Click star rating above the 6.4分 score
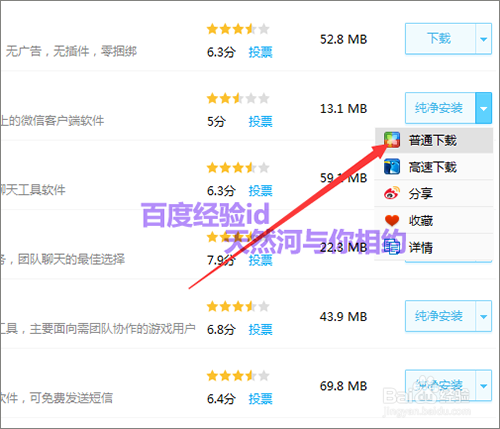The image size is (500, 429). coord(238,376)
